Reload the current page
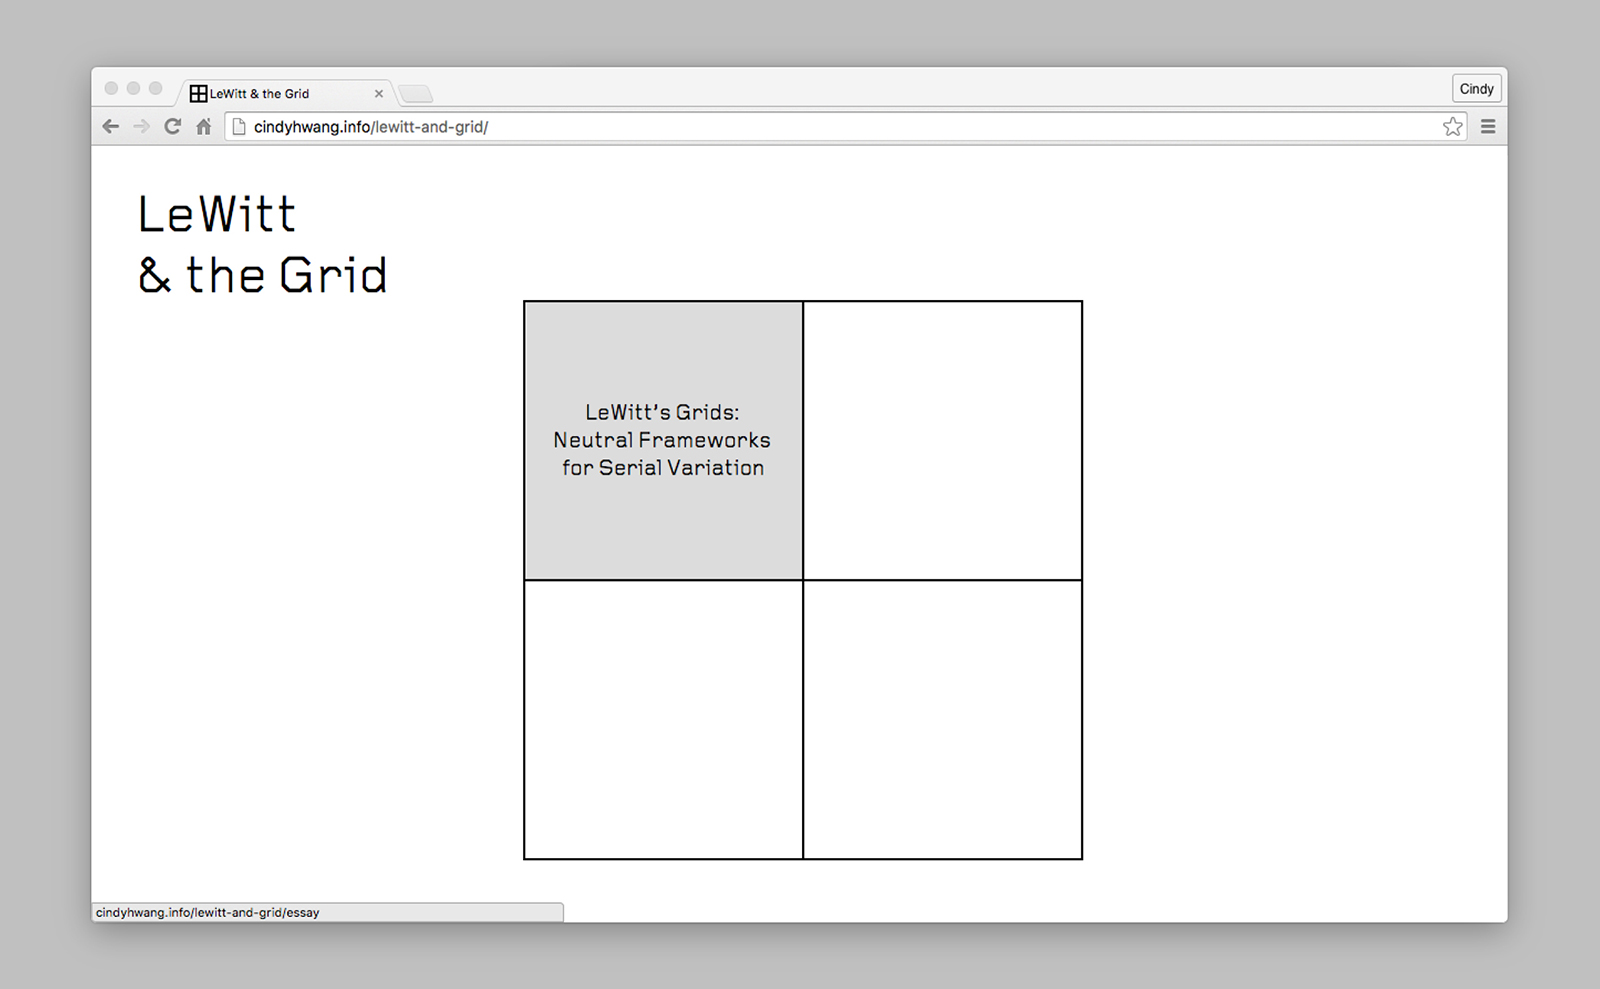The image size is (1600, 989). pyautogui.click(x=172, y=126)
